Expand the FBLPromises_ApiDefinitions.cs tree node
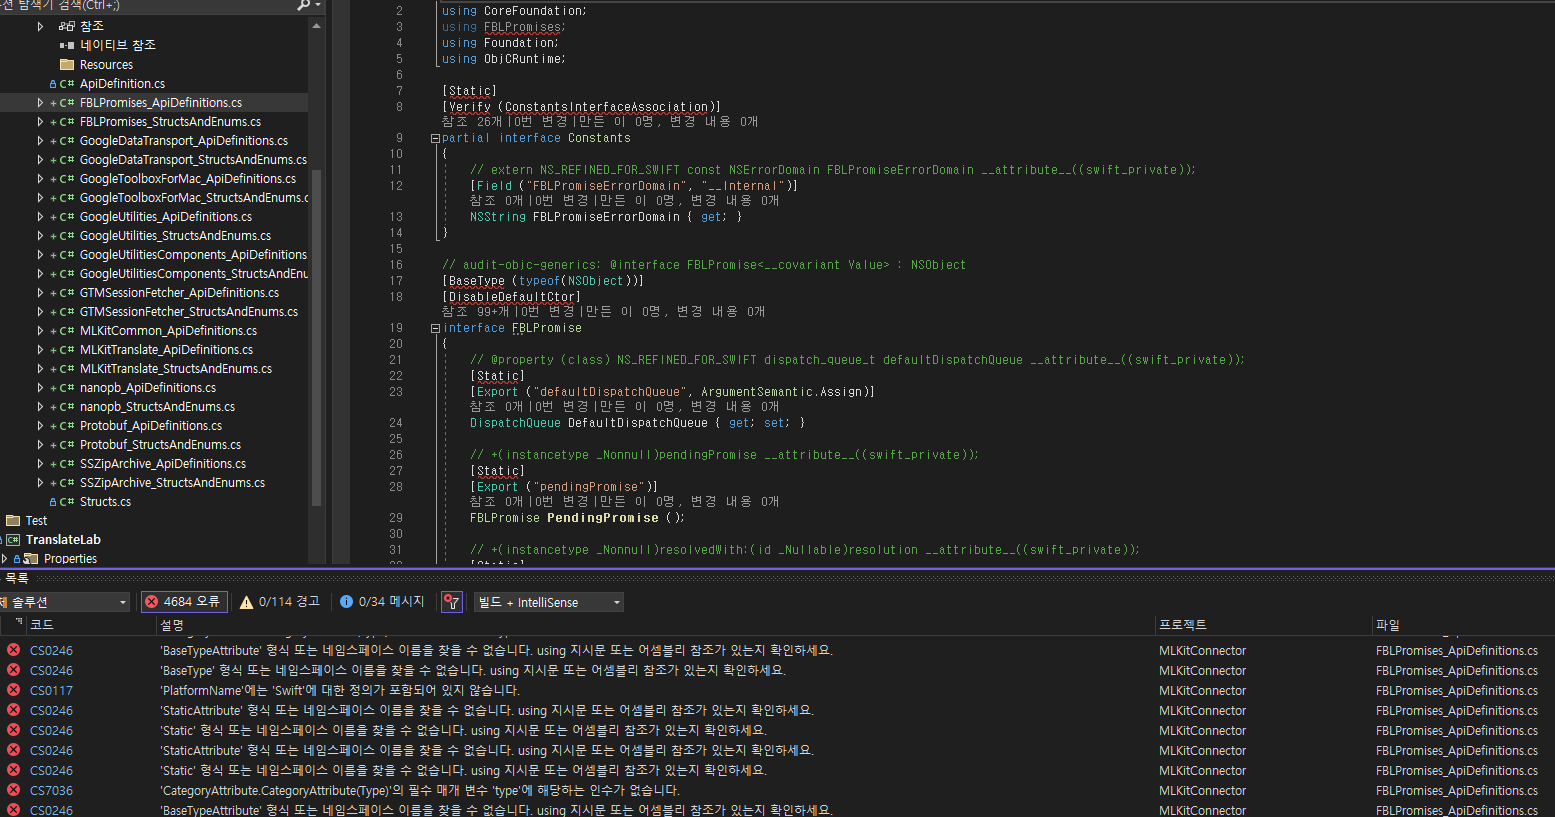Image resolution: width=1555 pixels, height=817 pixels. pos(40,103)
